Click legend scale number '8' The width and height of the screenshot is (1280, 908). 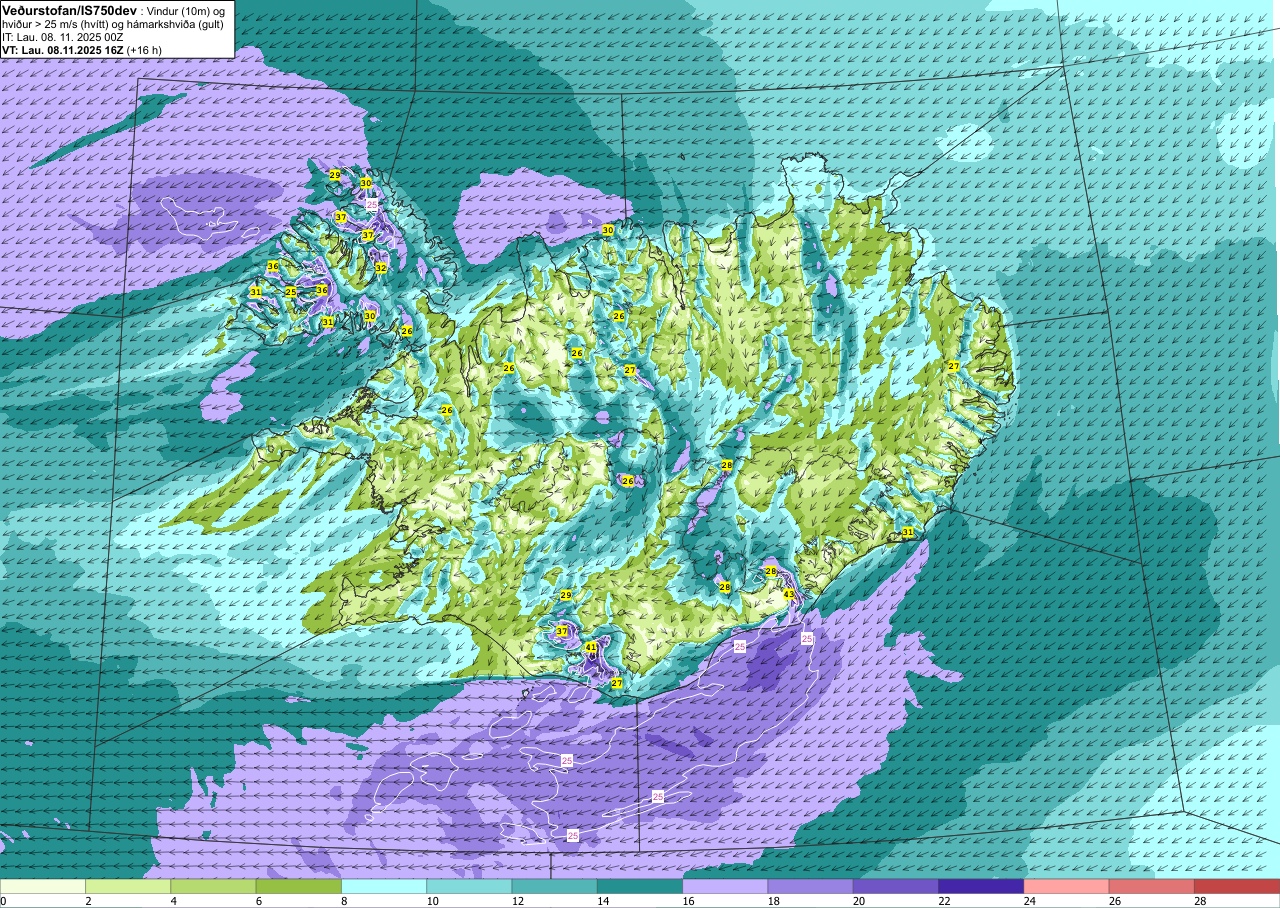(343, 901)
